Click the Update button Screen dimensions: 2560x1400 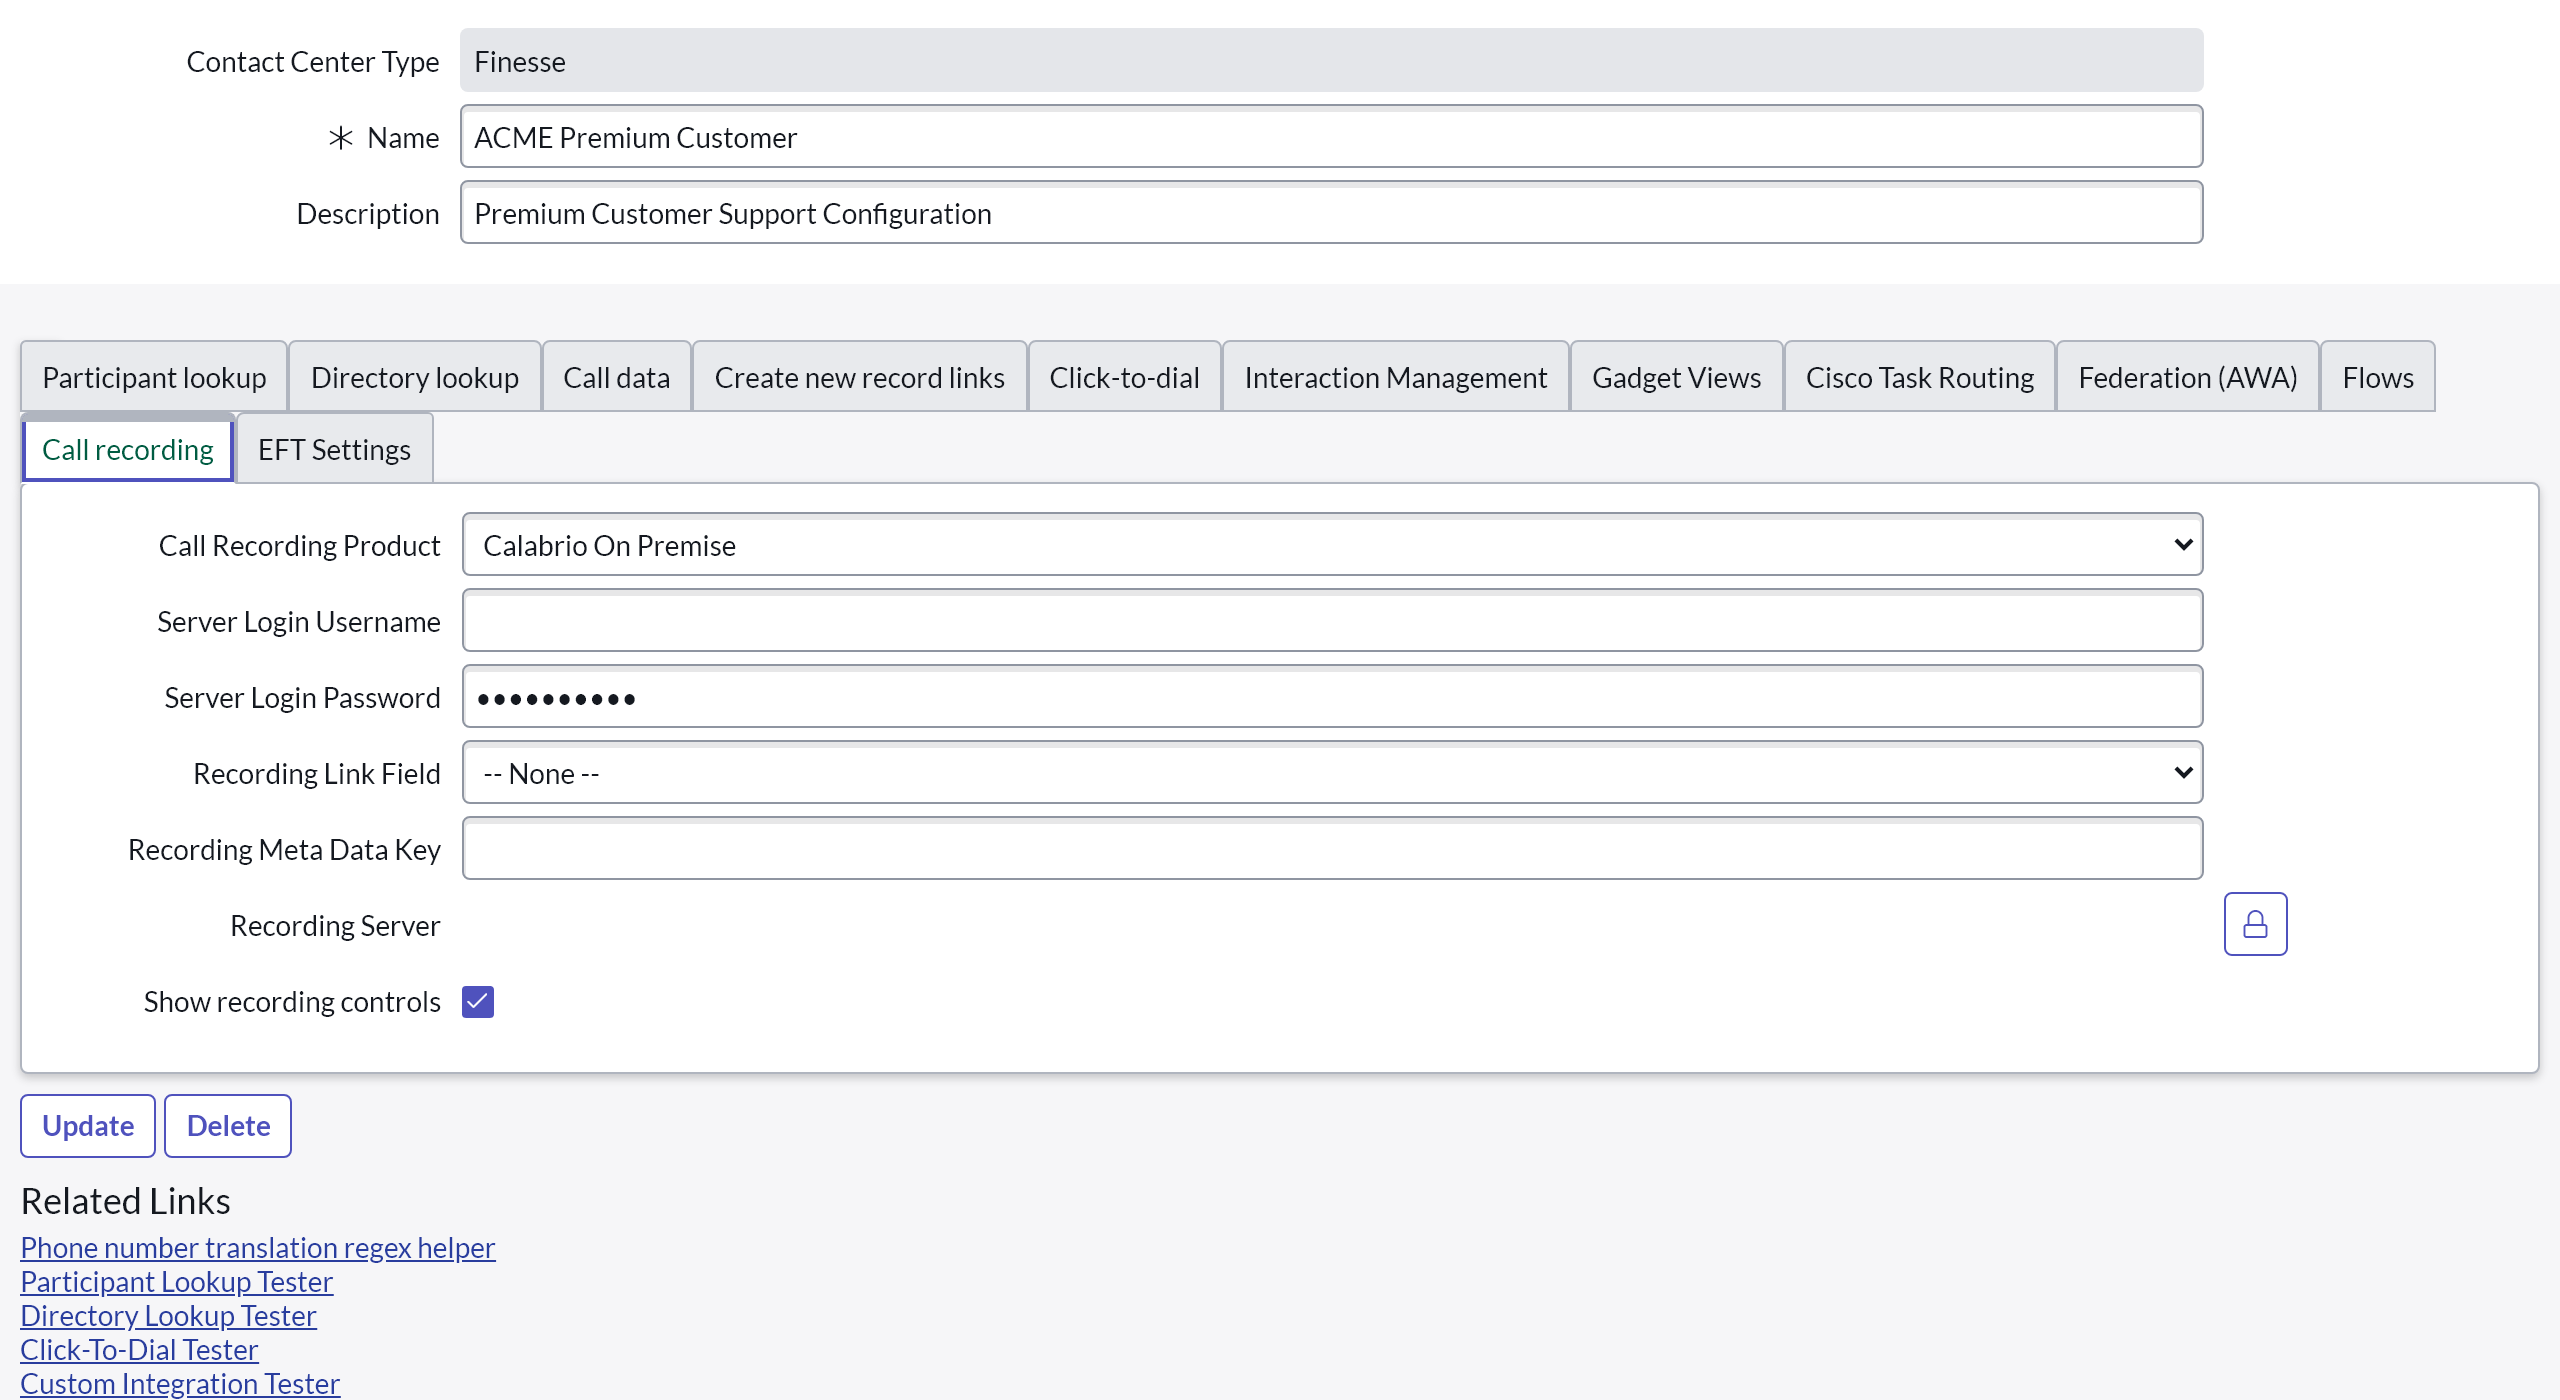coord(88,1126)
